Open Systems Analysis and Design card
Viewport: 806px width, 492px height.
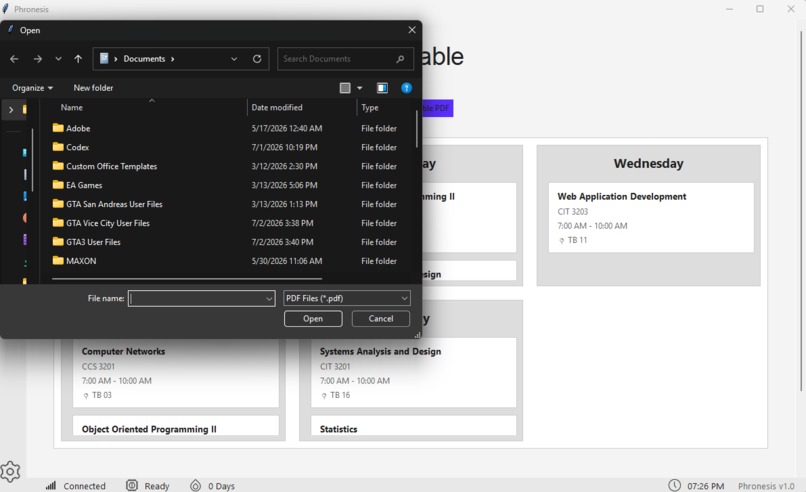414,373
